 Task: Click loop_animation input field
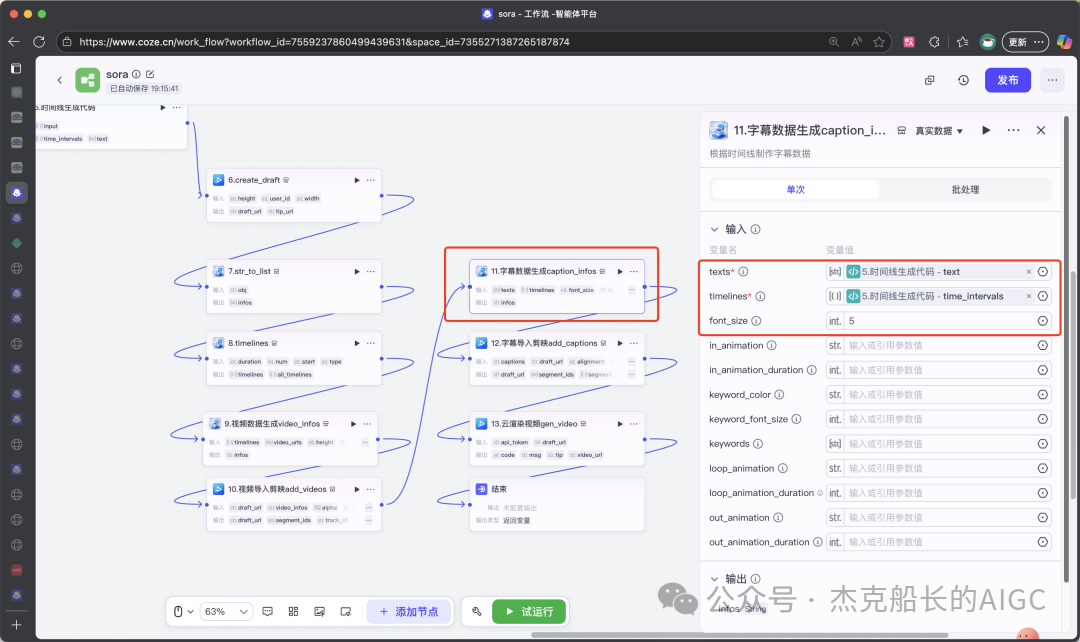click(x=939, y=468)
